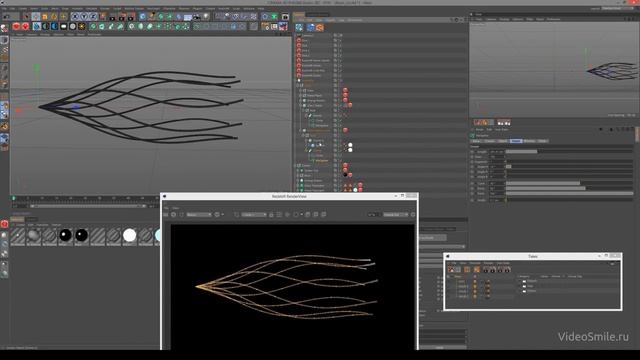This screenshot has width=640, height=360.
Task: Click the white rounded rectangle toolbar icon
Action: coord(63,27)
